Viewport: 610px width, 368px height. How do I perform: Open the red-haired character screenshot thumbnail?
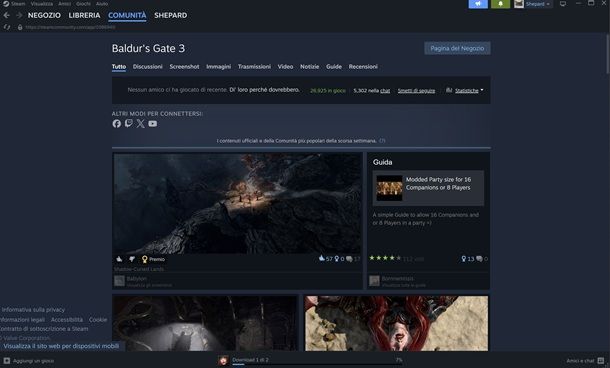coord(396,323)
